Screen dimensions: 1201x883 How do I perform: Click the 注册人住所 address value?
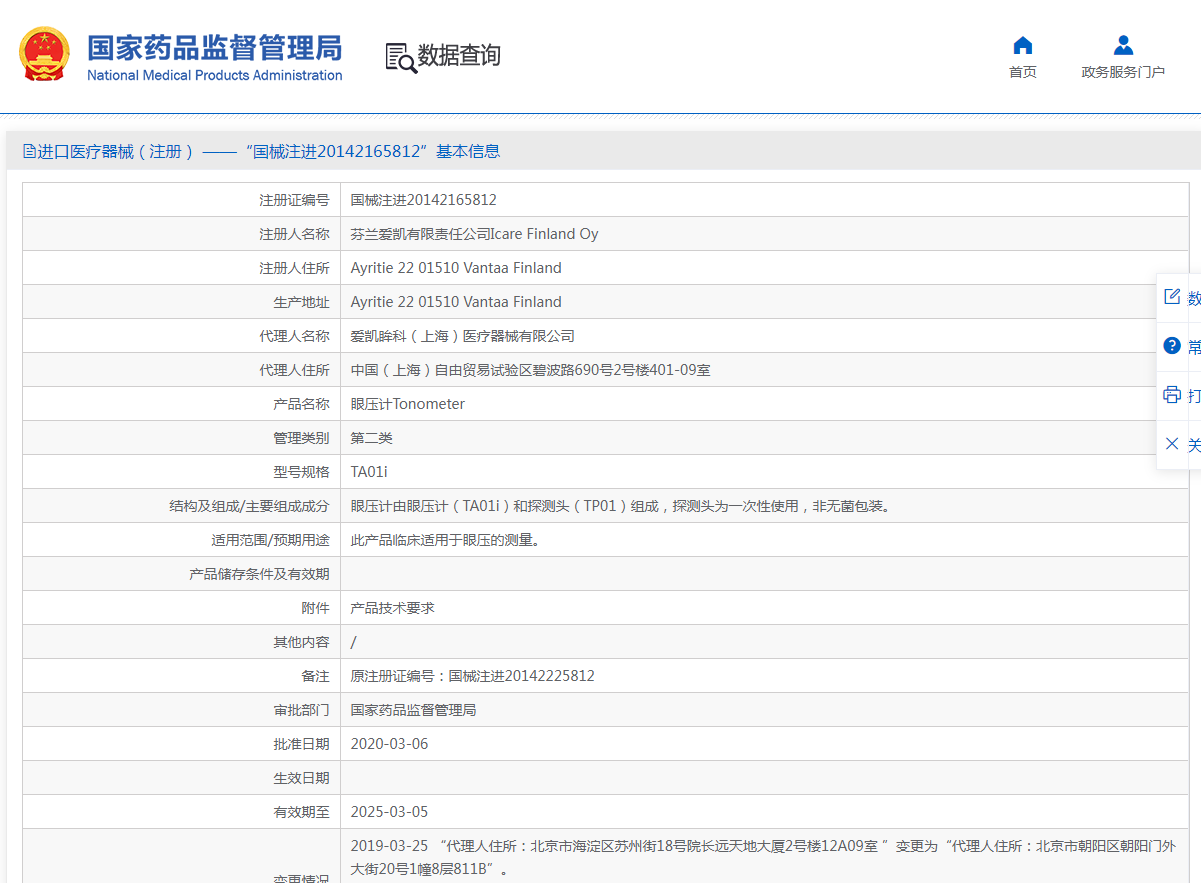coord(456,268)
